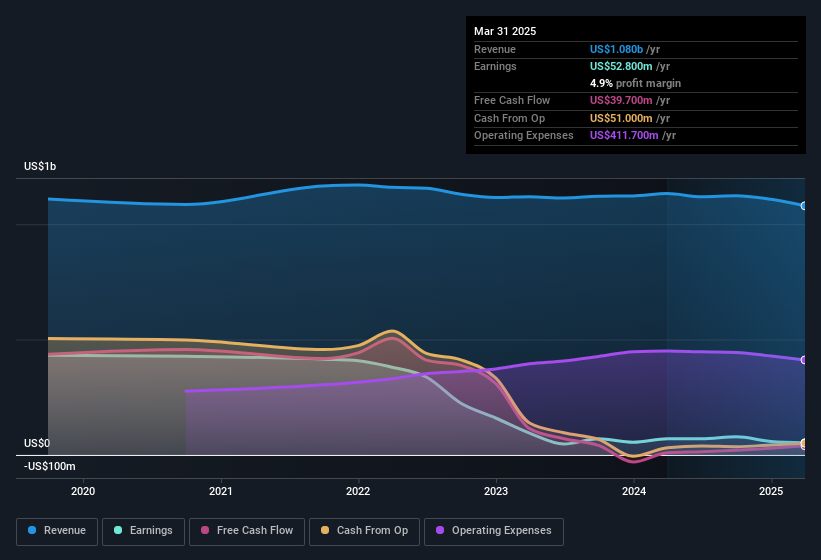Image resolution: width=821 pixels, height=560 pixels.
Task: Click the US$411.700m operating expenses value
Action: click(624, 136)
